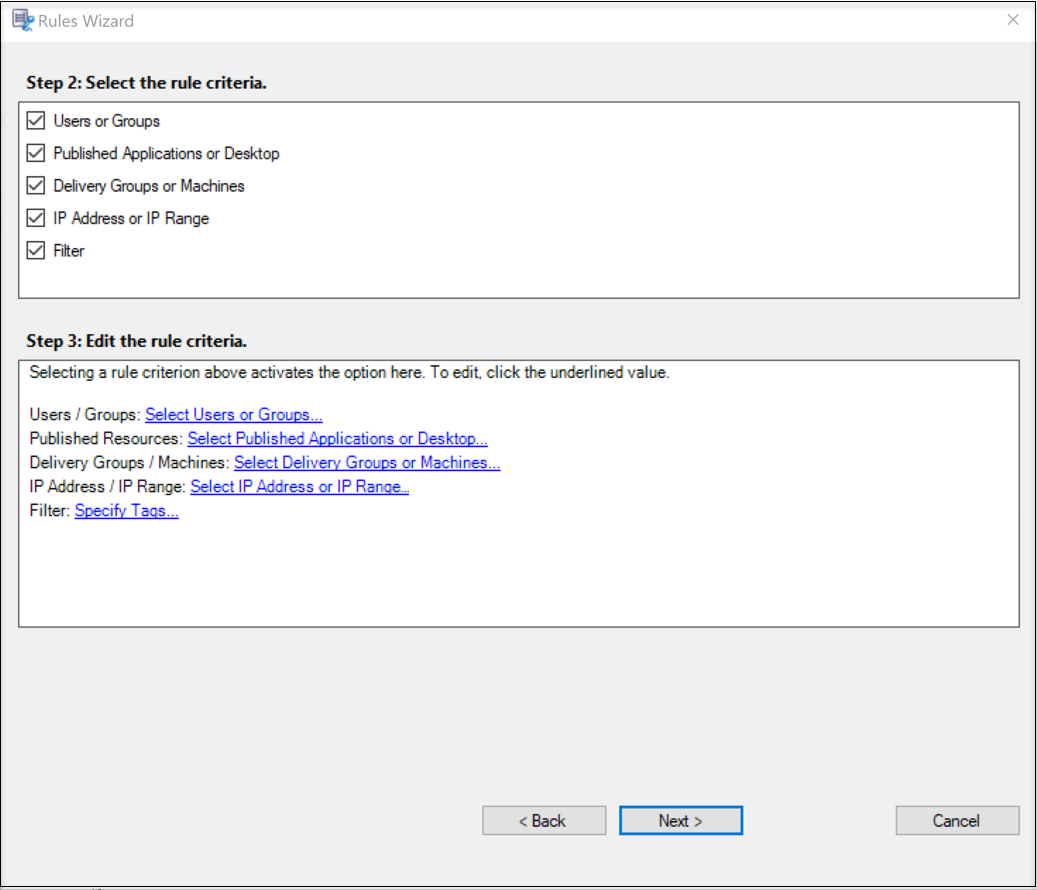The height and width of the screenshot is (890, 1037).
Task: Close the Rules Wizard dialog
Action: (1013, 20)
